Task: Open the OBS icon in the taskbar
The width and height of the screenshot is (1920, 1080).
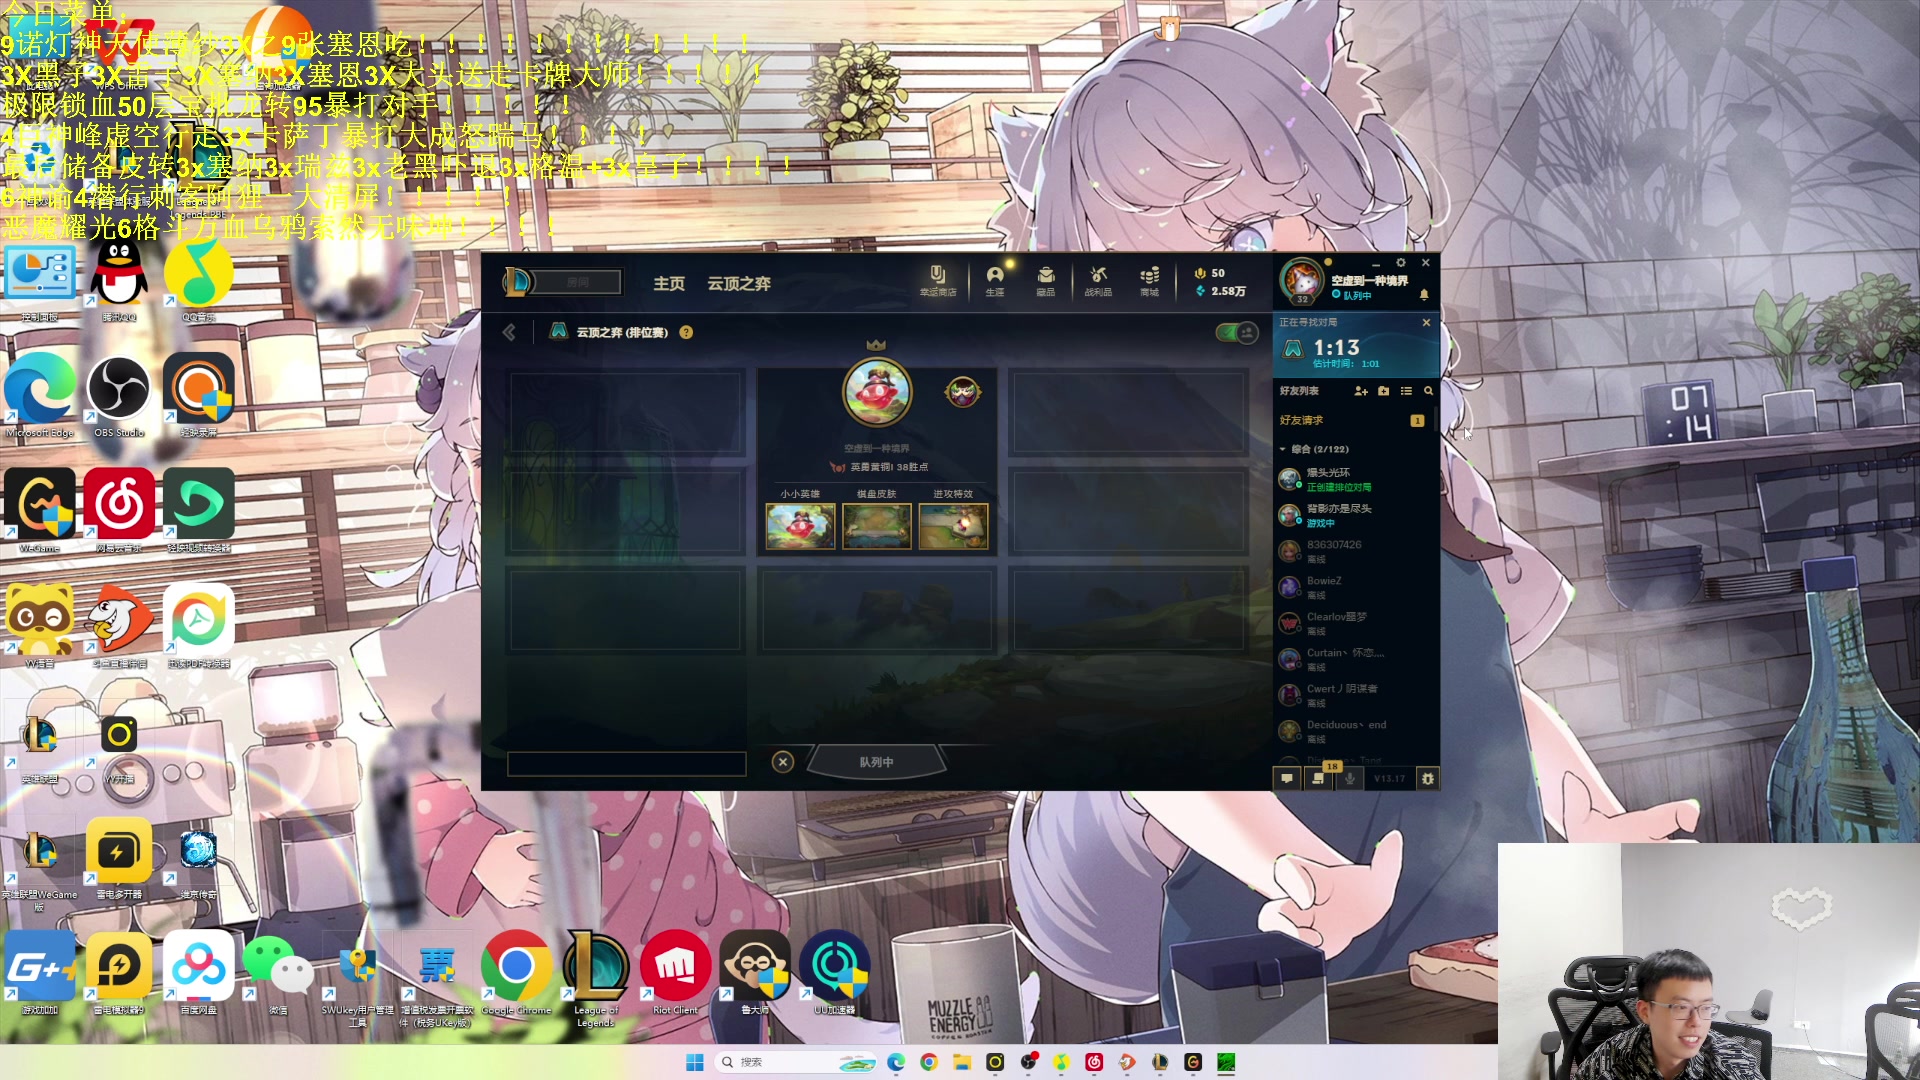Action: pyautogui.click(x=1028, y=1062)
